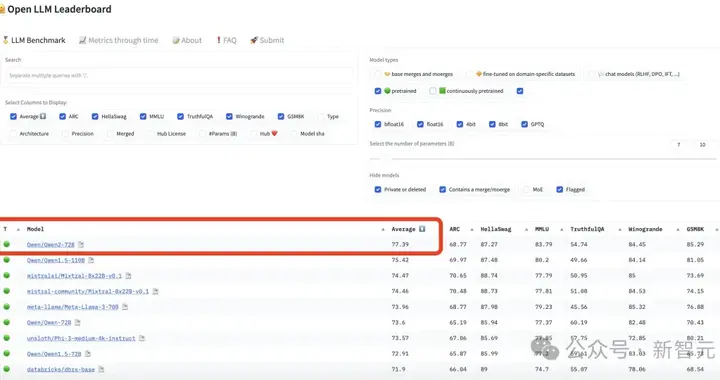Click the parameter count range slider
Screen dimensions: 720x380
click(543, 159)
